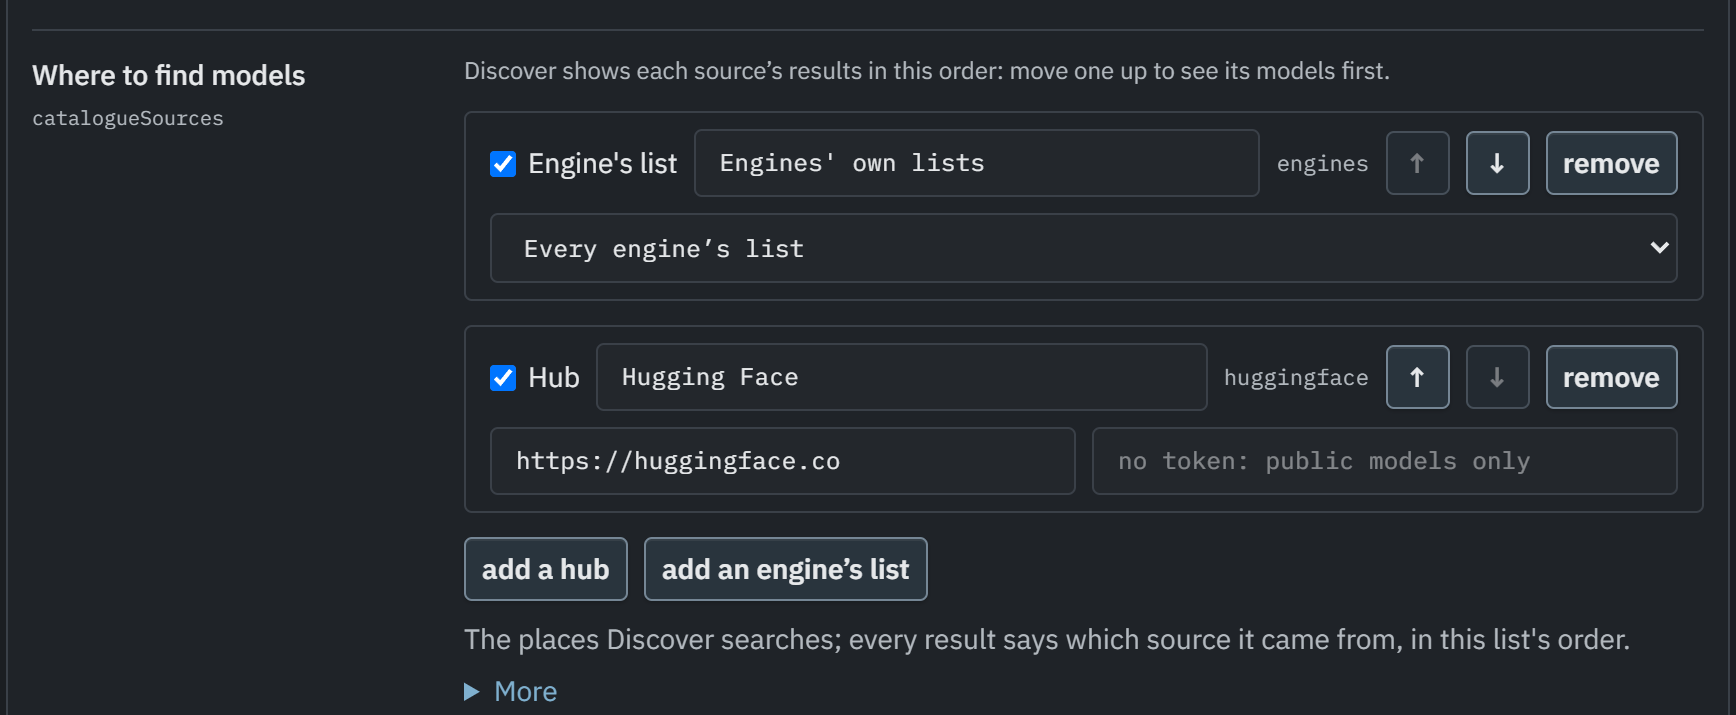This screenshot has width=1736, height=715.
Task: Click the Engine's list checkbox label
Action: [x=602, y=163]
